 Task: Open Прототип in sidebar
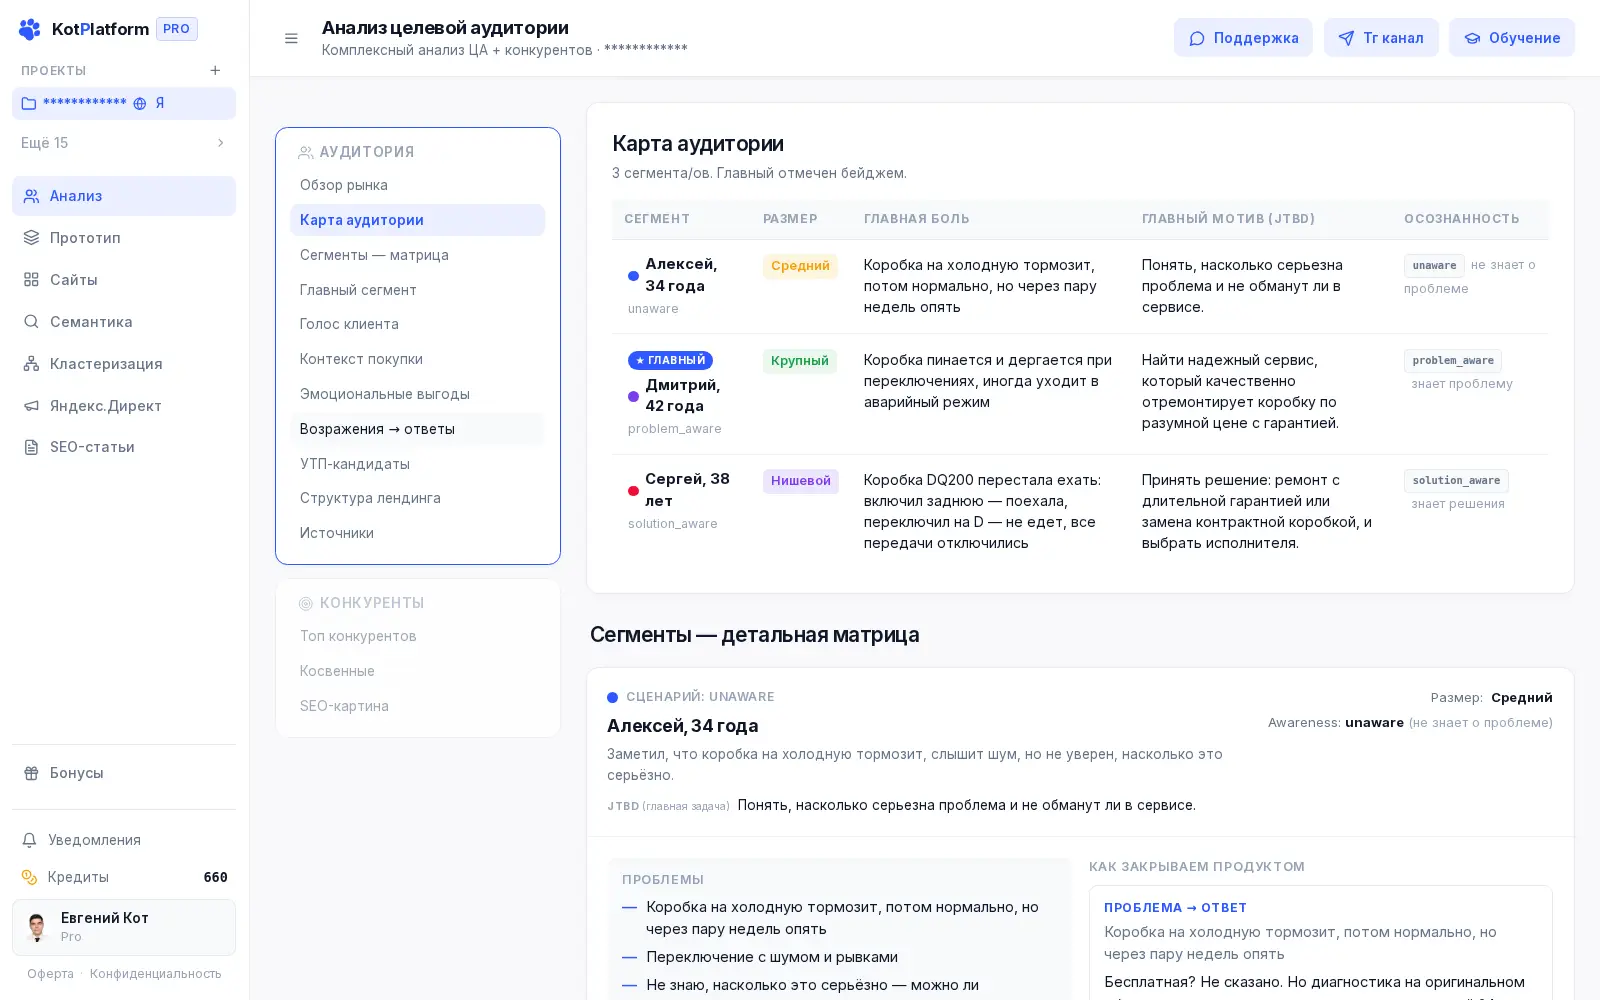[x=124, y=238]
